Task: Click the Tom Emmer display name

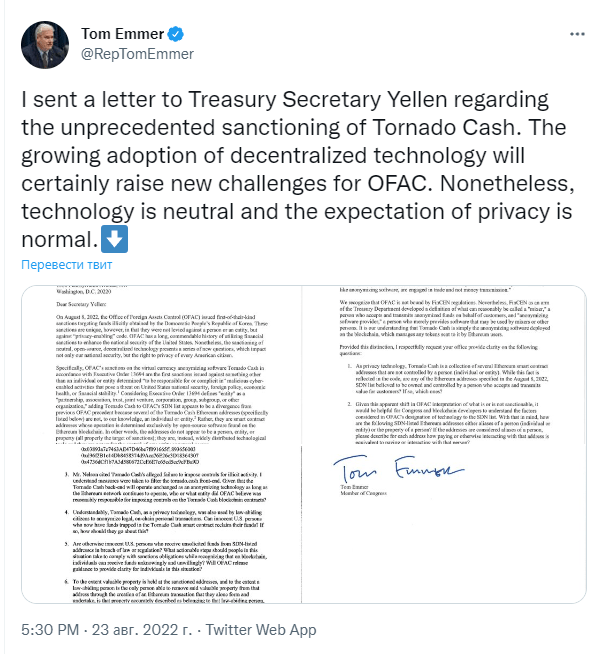Action: pos(110,32)
